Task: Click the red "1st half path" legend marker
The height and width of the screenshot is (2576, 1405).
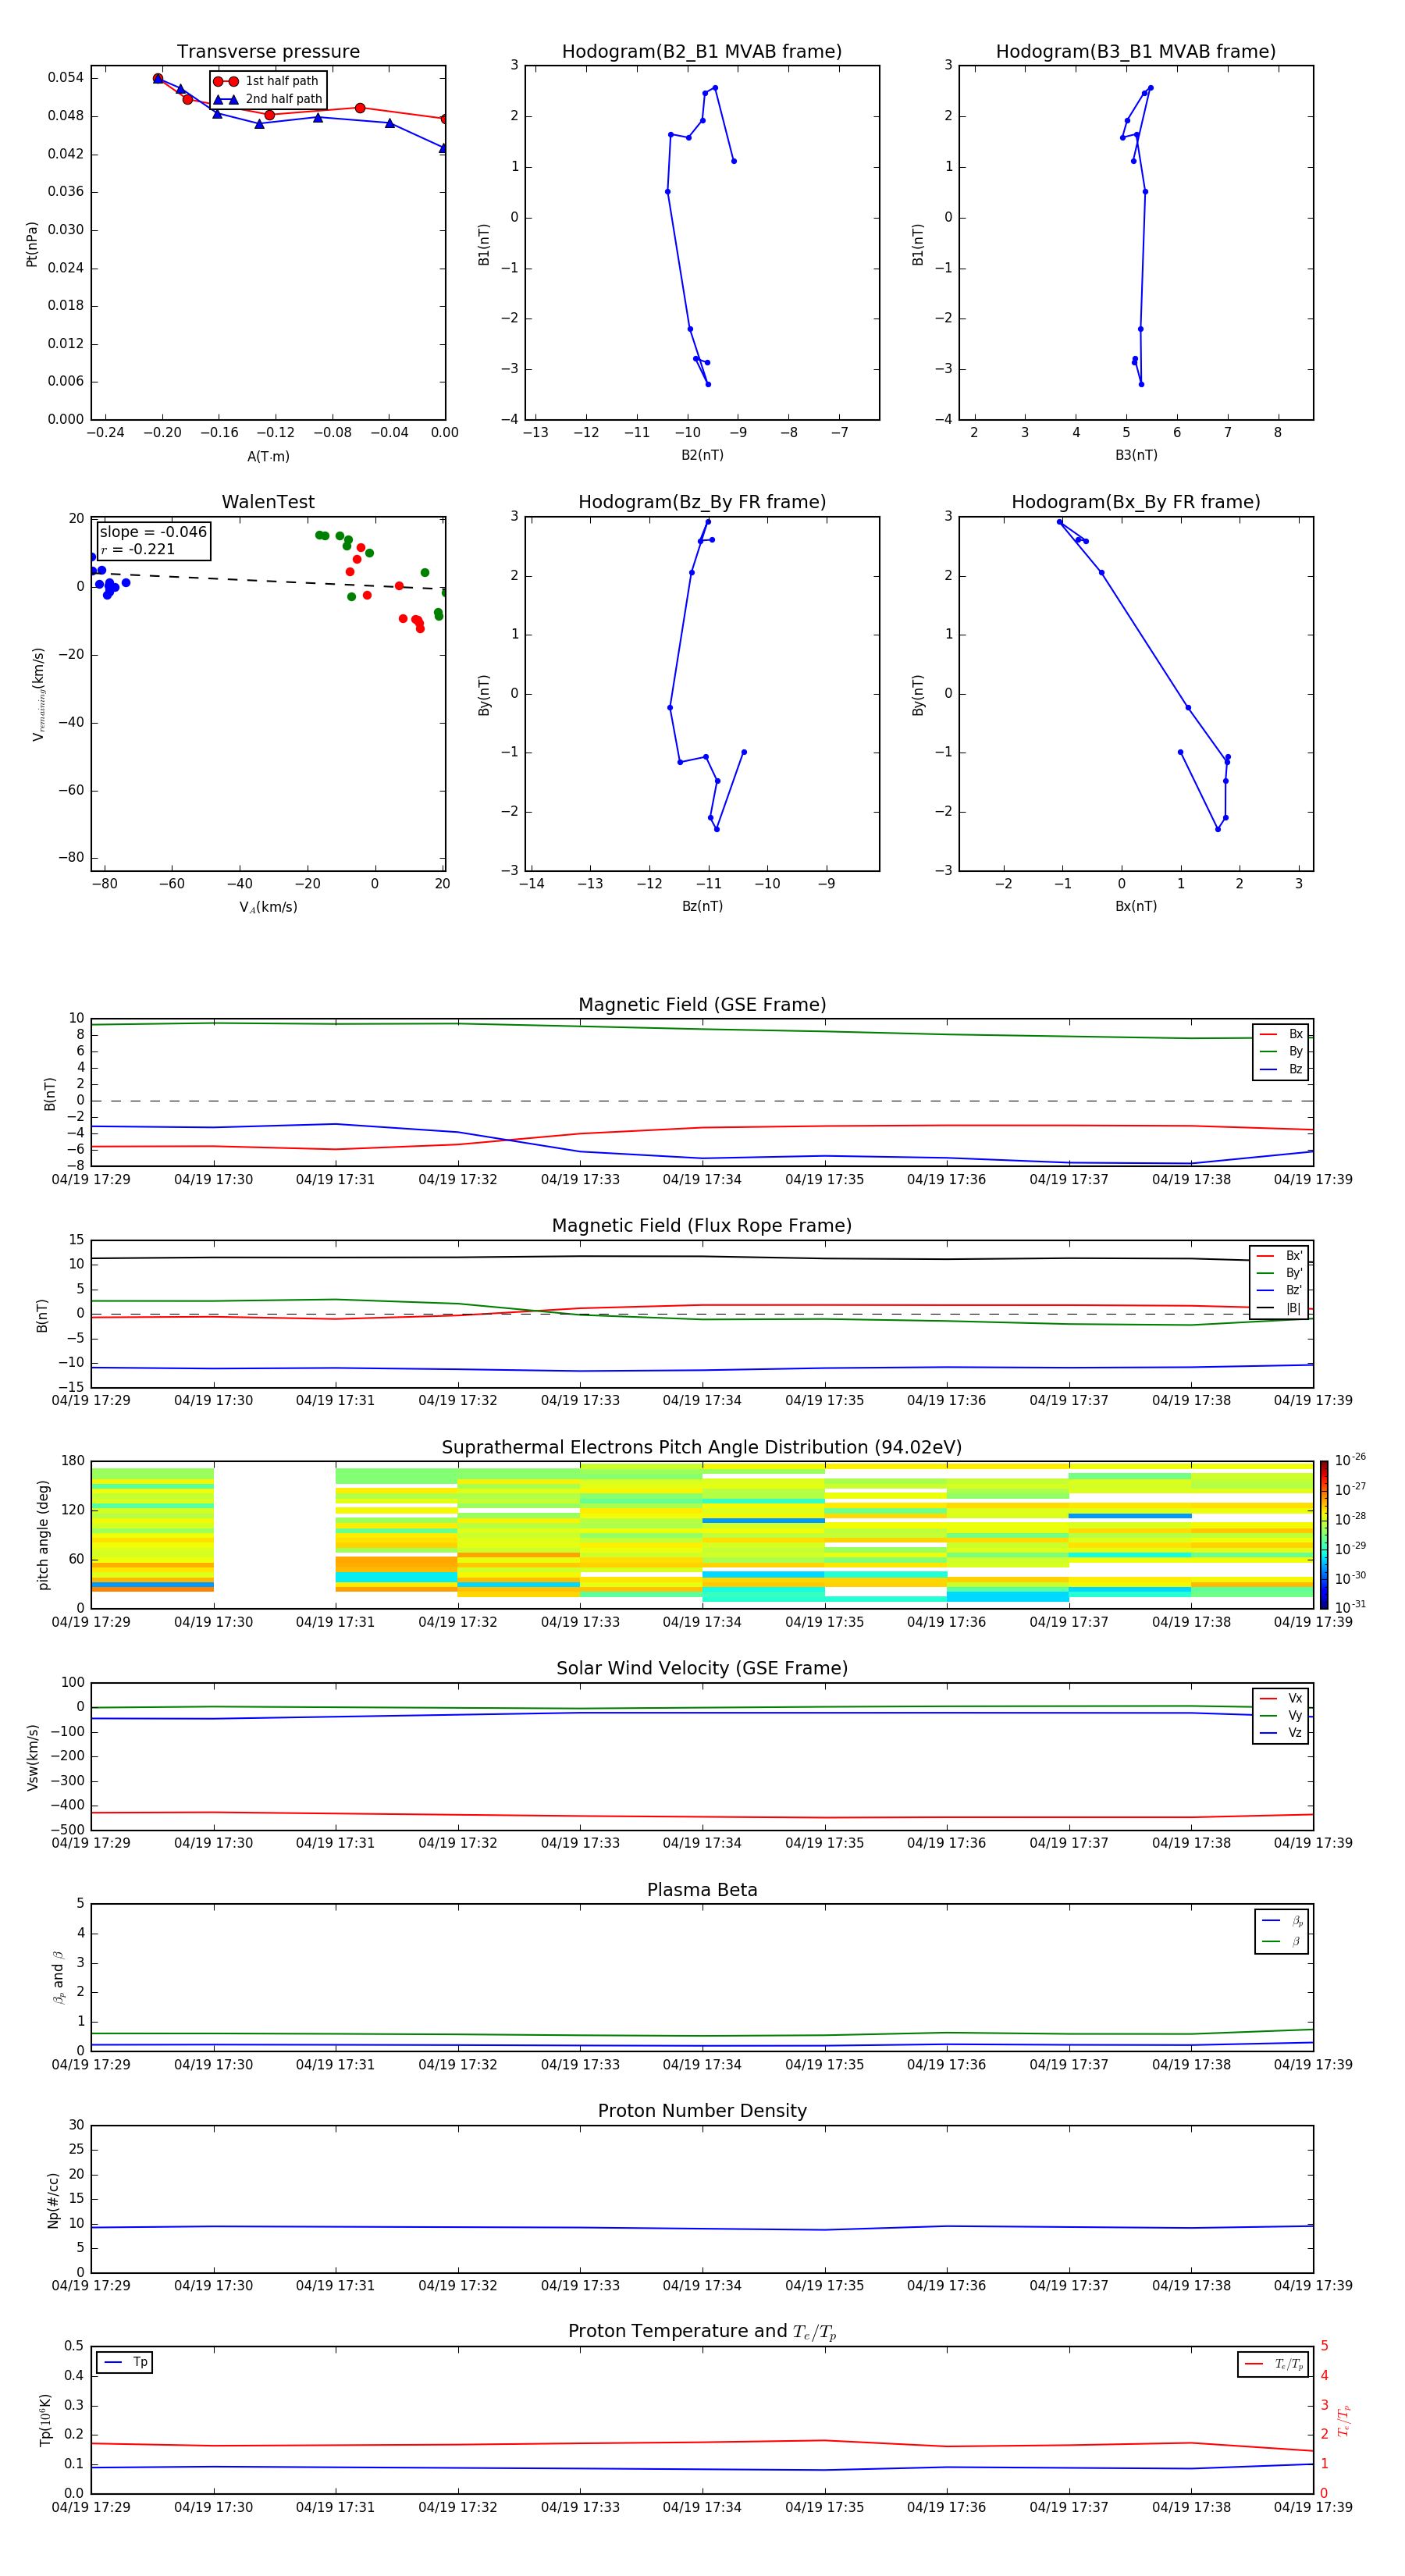Action: [x=226, y=81]
